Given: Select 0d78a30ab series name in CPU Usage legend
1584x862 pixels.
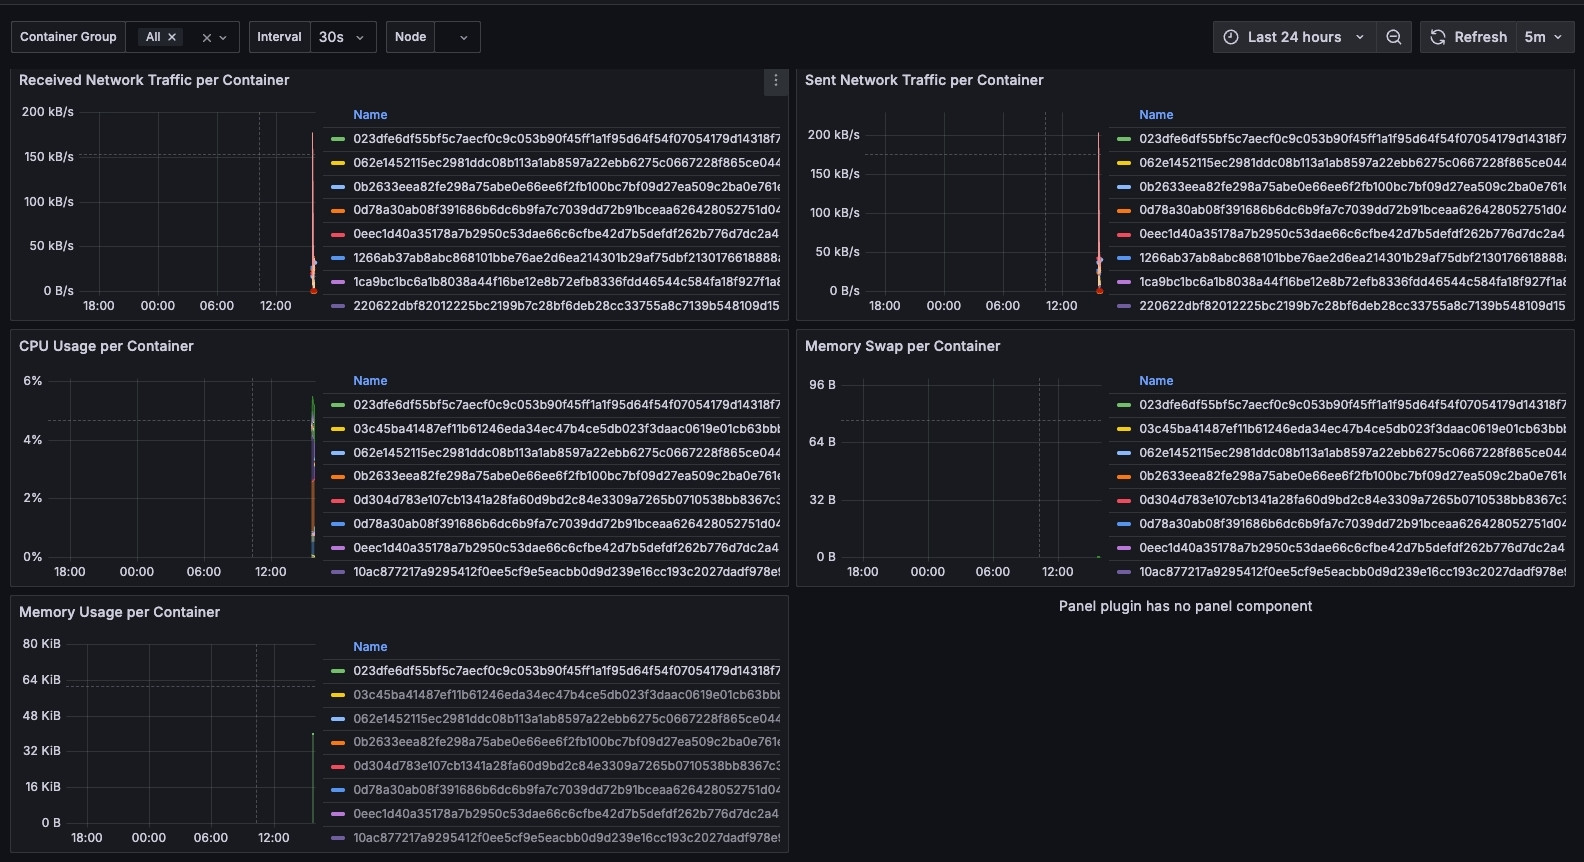Looking at the screenshot, I should (x=567, y=524).
